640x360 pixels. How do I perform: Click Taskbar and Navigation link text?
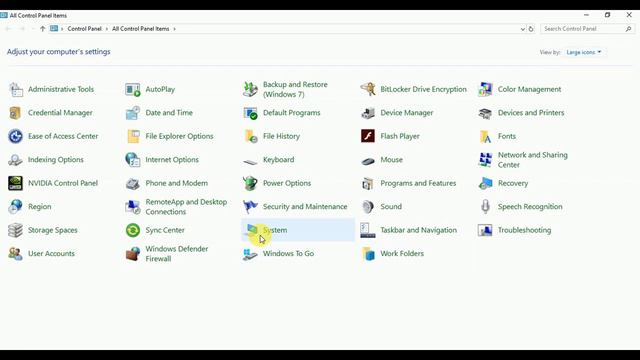coord(418,230)
